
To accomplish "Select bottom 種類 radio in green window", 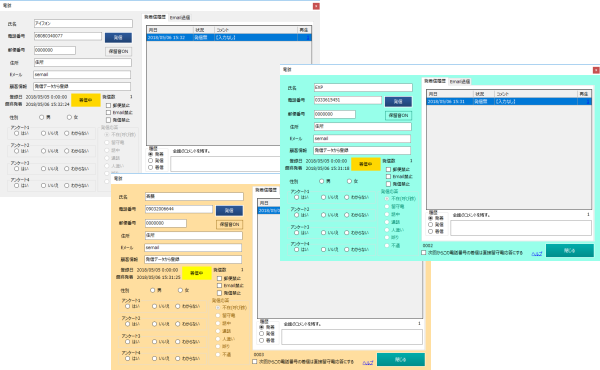I will pos(431,231).
